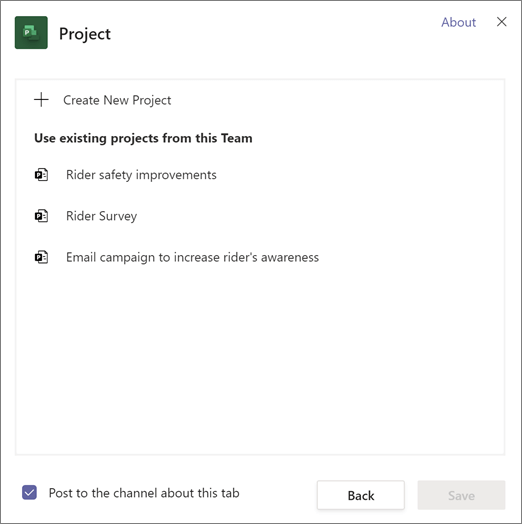Click the Email campaign project file icon

(41, 257)
